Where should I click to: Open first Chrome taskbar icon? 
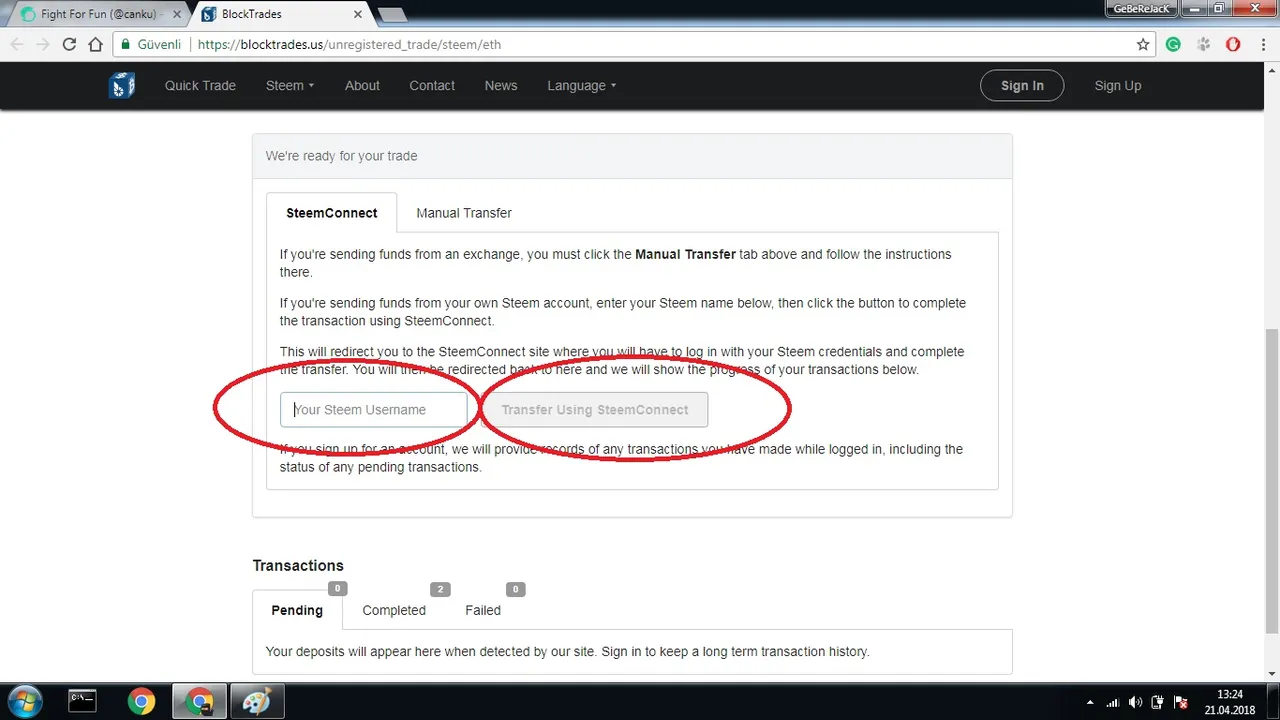tap(141, 701)
